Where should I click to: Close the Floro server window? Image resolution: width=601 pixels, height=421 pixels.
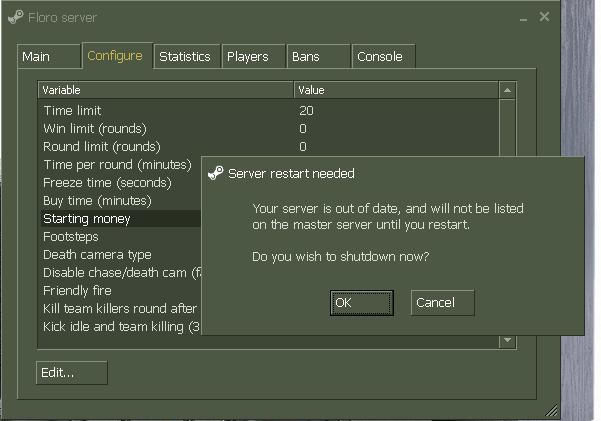[544, 17]
